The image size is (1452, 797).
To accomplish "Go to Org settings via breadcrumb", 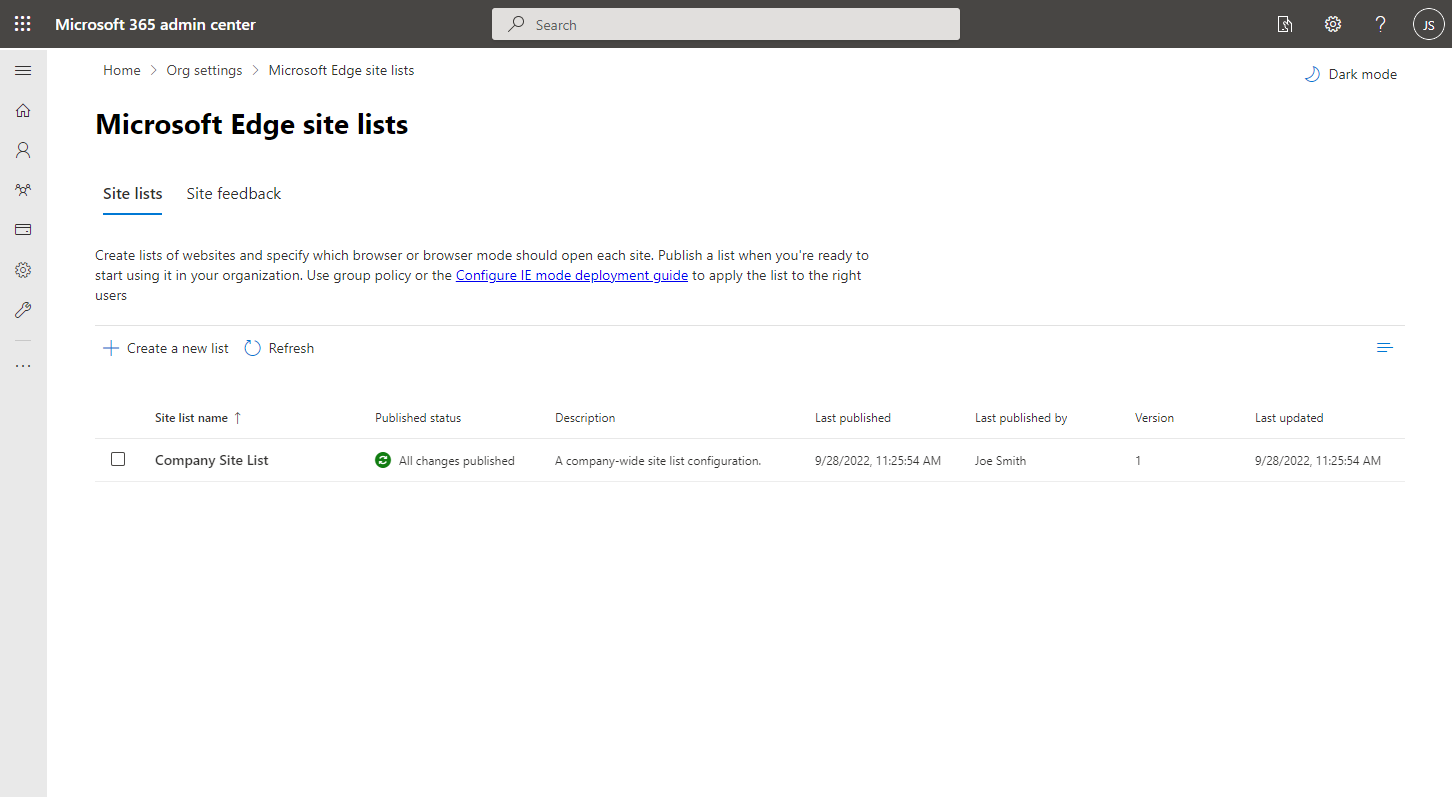I will point(204,69).
